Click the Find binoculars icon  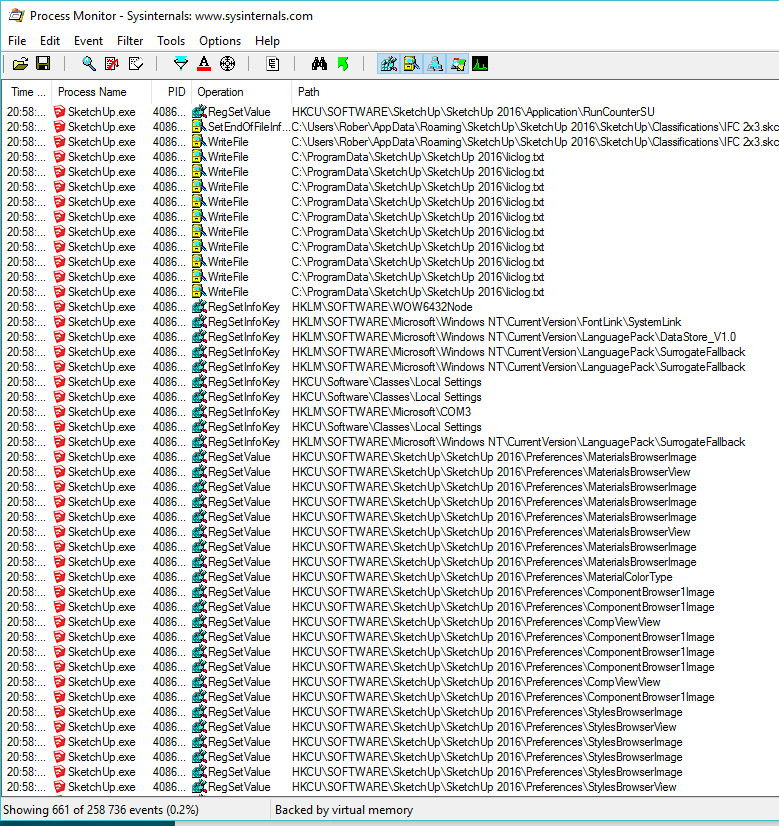coord(319,64)
